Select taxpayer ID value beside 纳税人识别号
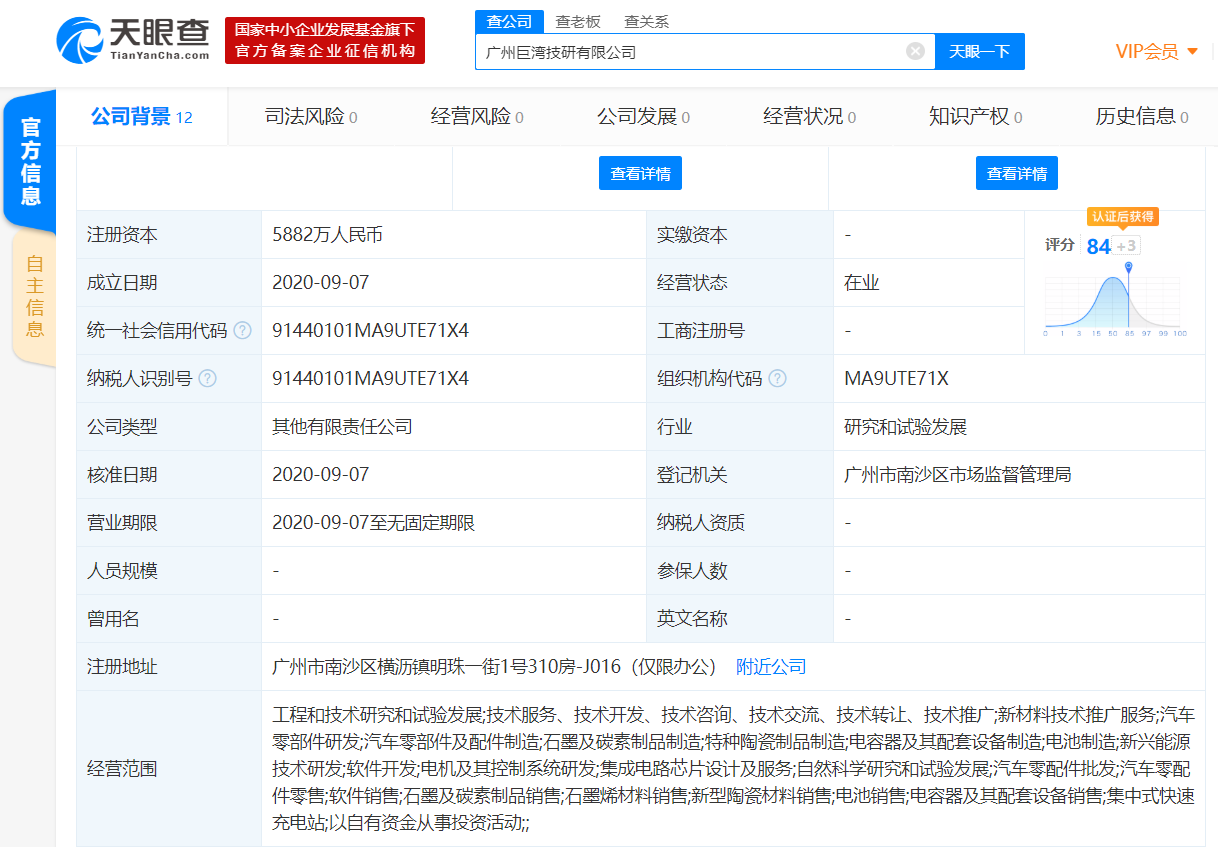 tap(370, 379)
